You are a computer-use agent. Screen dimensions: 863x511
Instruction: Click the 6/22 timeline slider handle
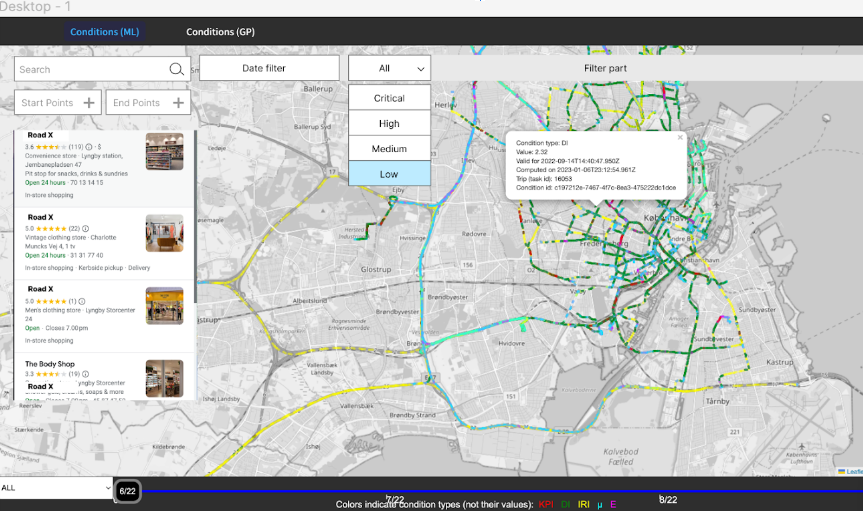[x=127, y=491]
